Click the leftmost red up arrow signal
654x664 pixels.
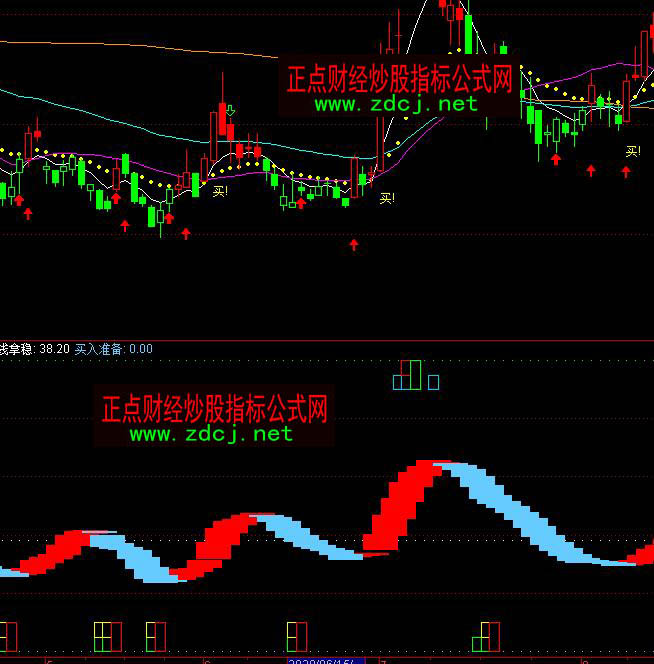27,213
